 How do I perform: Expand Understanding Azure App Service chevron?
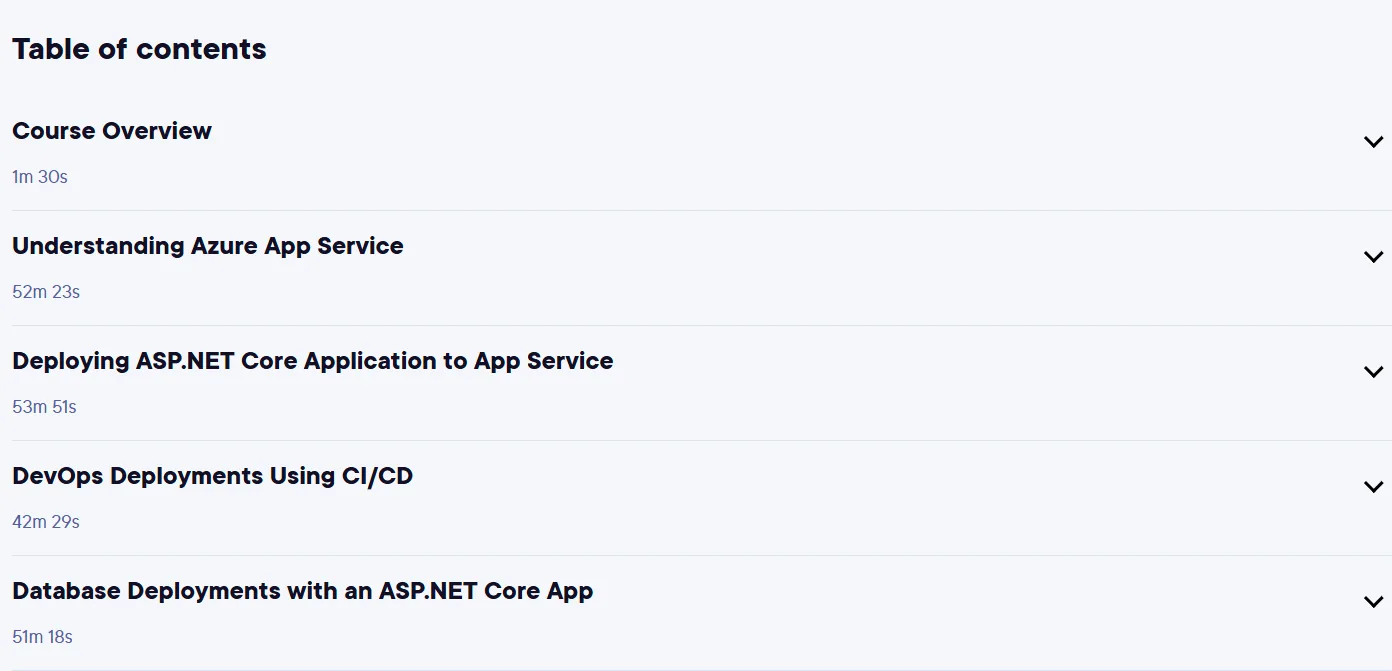pos(1373,257)
